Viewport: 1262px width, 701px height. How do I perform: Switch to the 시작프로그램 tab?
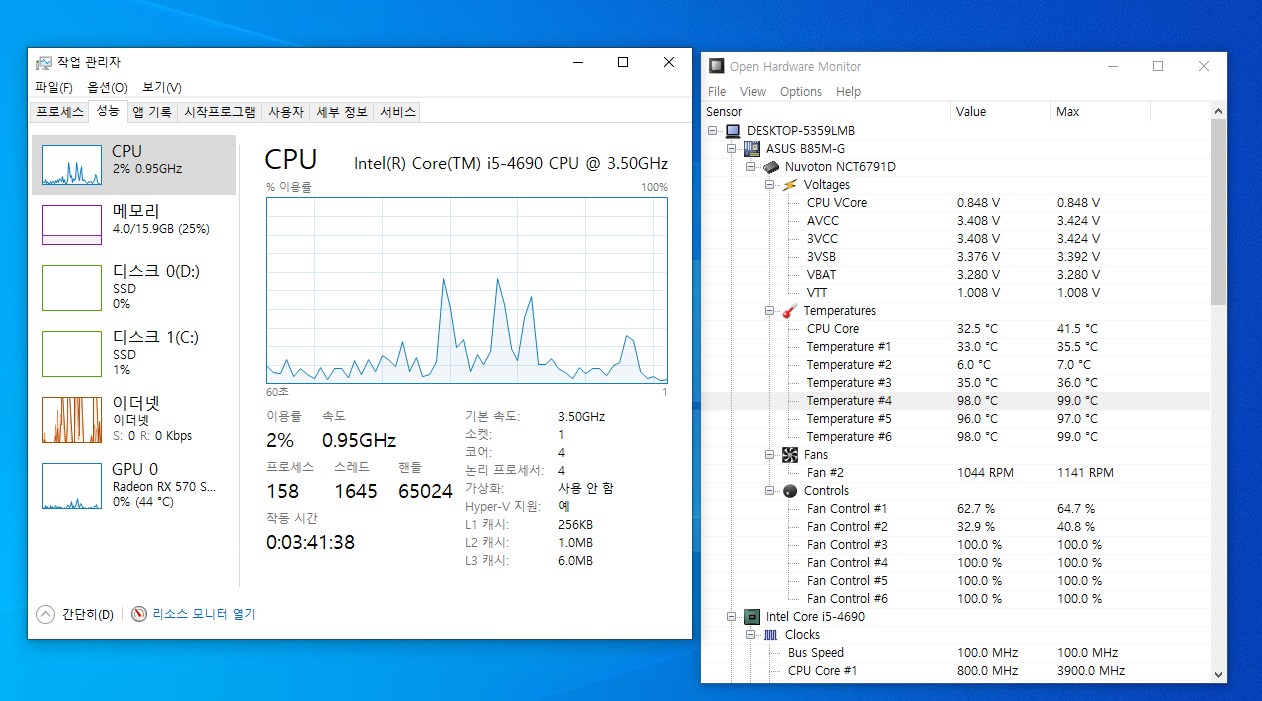(220, 112)
